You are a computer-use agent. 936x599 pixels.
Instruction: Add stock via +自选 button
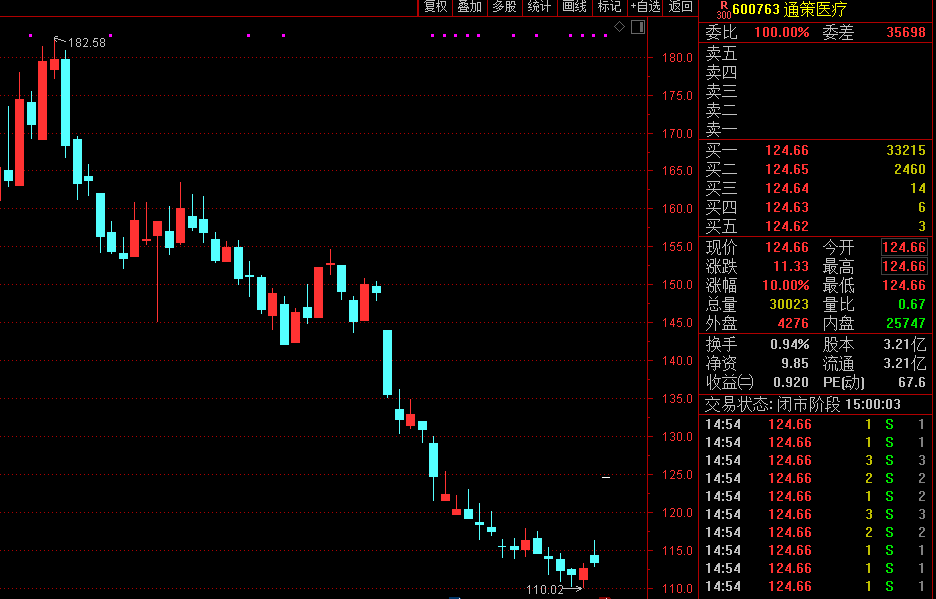click(x=645, y=7)
